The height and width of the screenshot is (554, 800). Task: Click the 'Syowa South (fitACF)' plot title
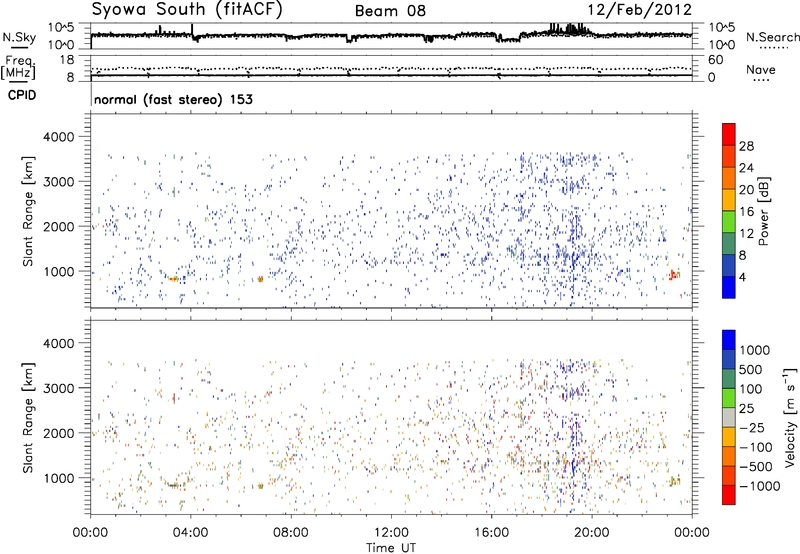187,10
